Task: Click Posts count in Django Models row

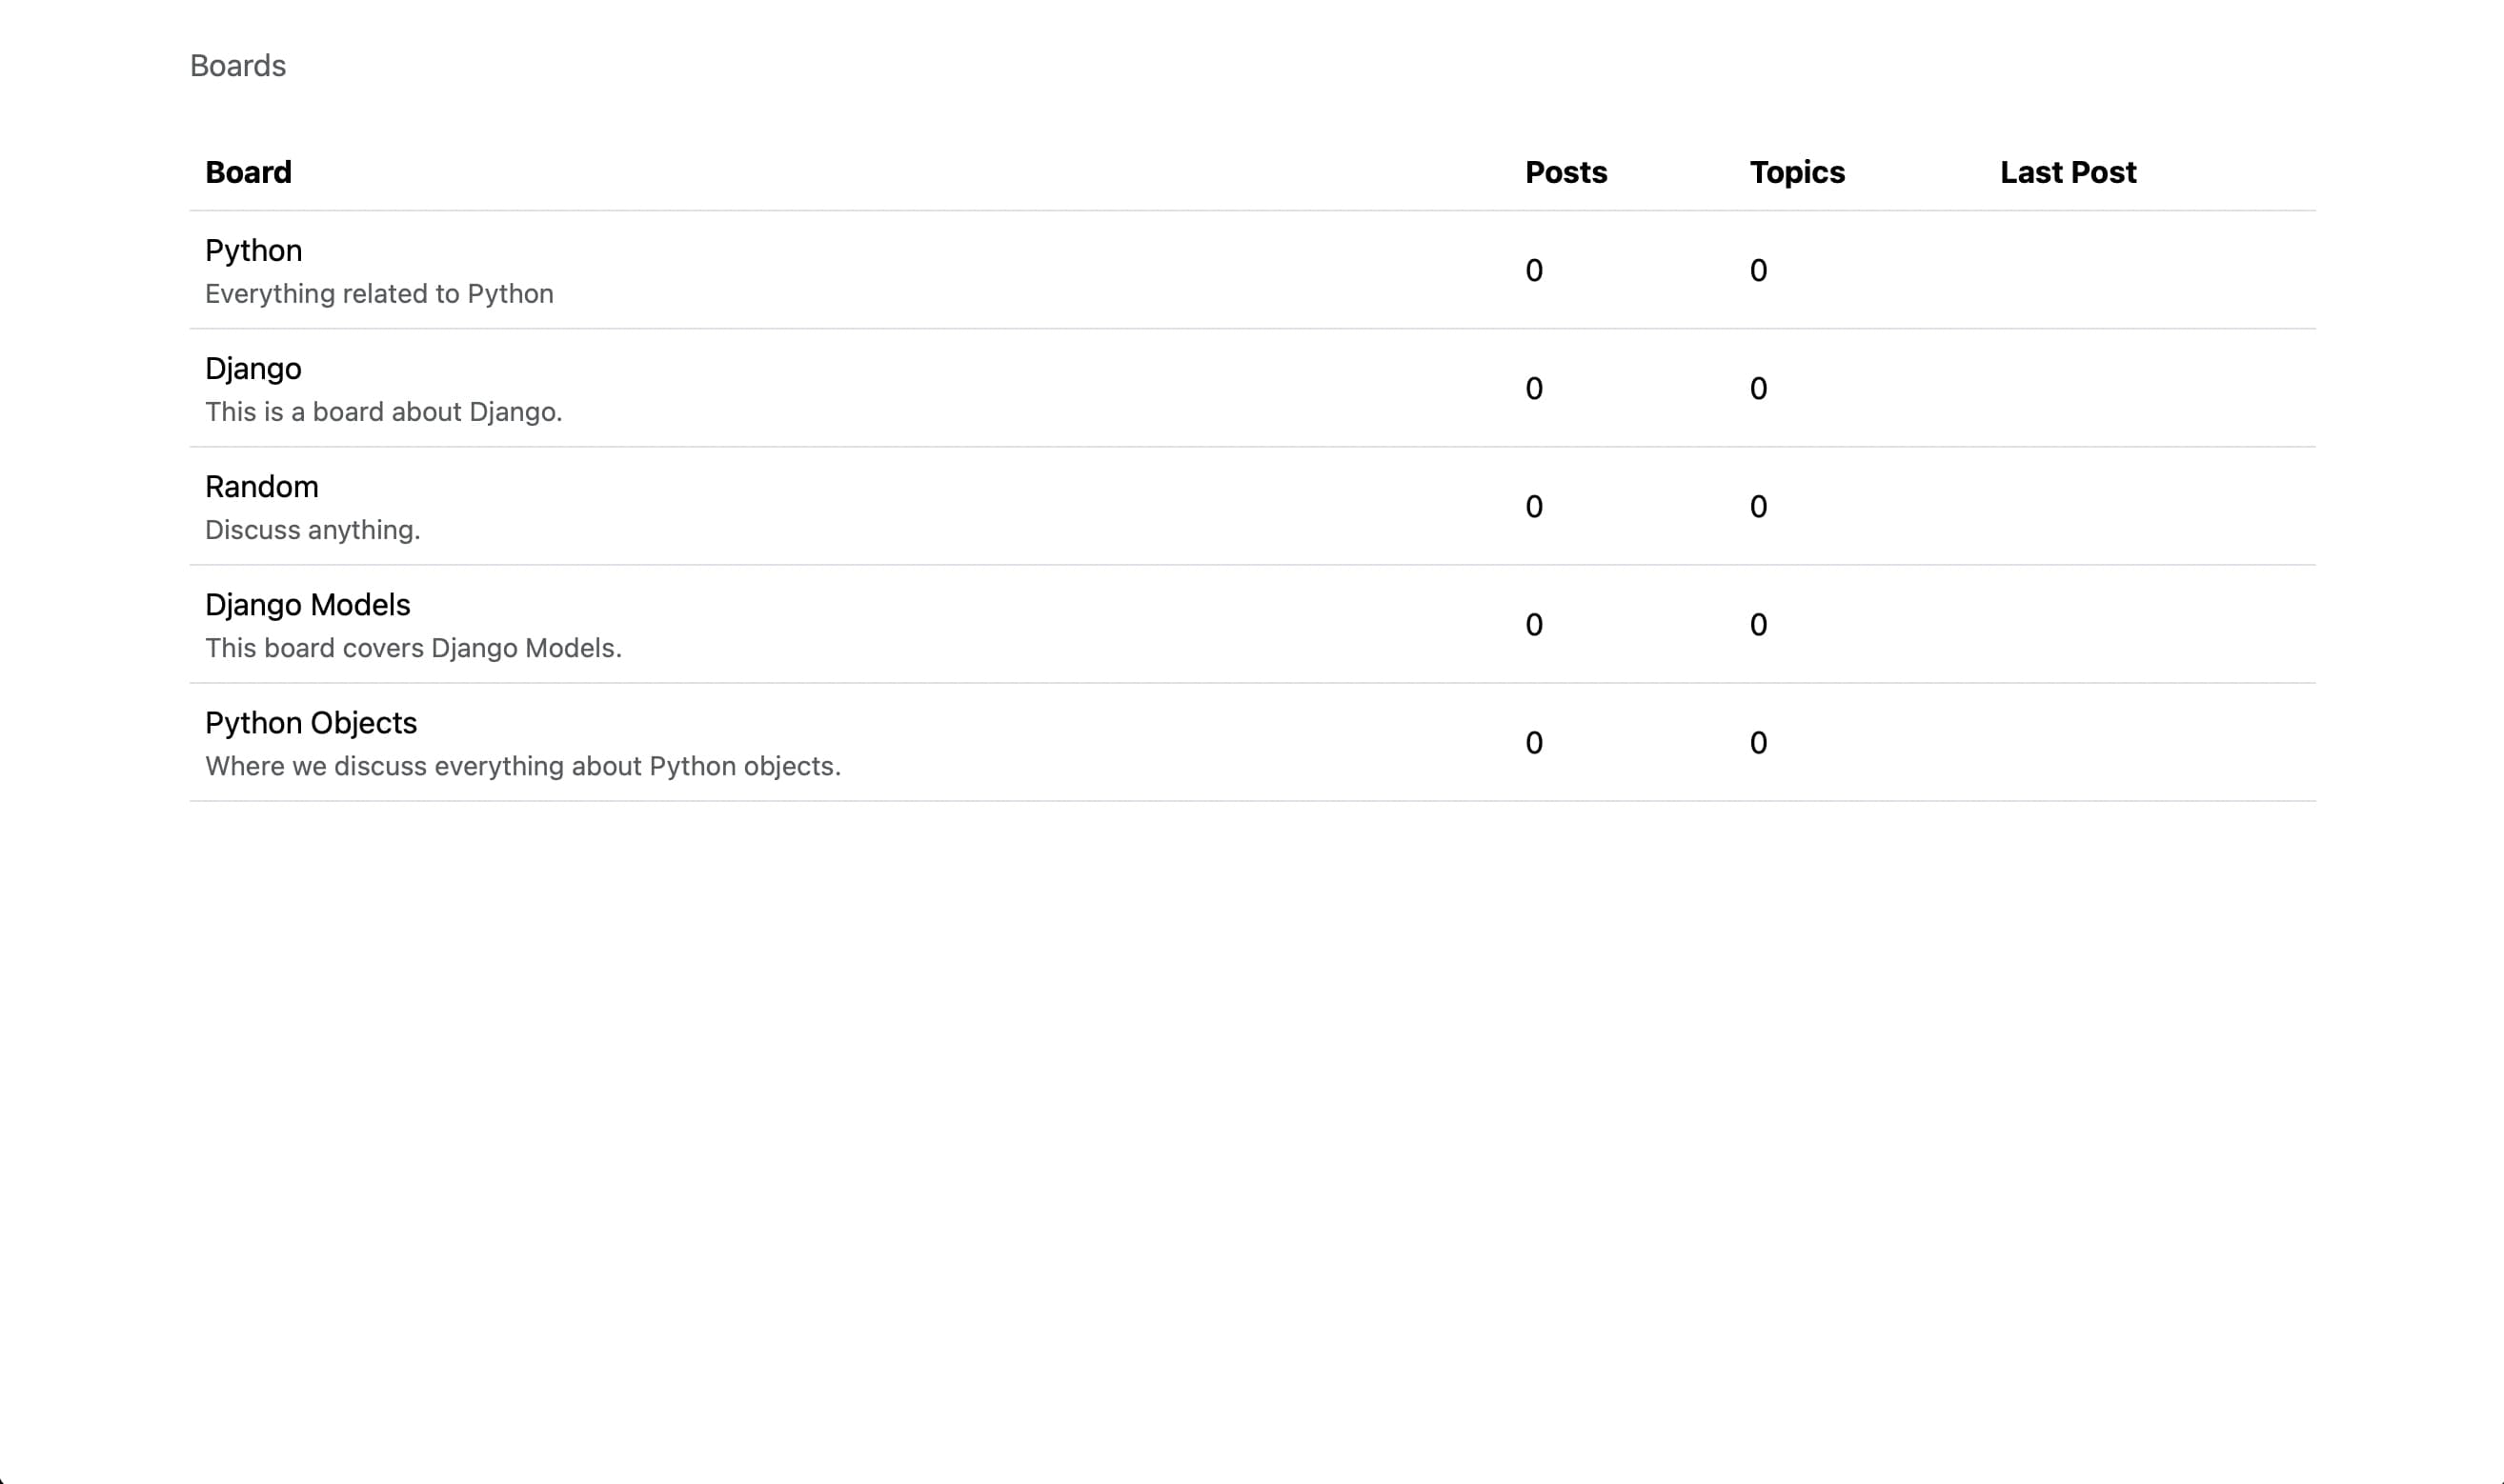Action: pyautogui.click(x=1534, y=624)
